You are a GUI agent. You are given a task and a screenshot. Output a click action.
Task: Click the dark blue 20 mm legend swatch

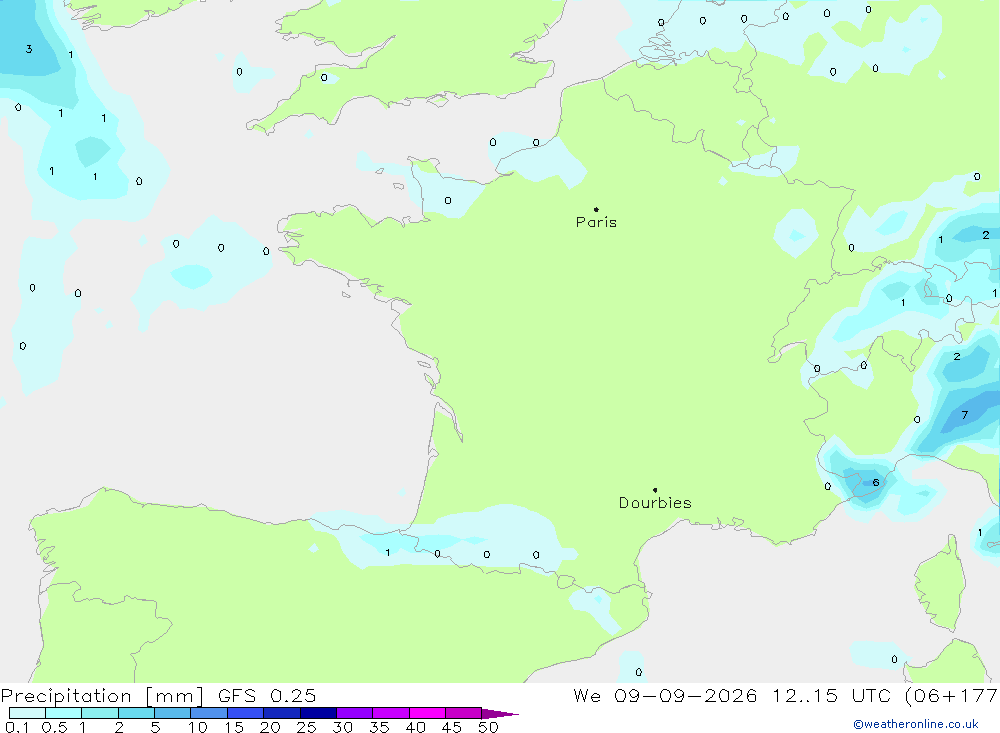click(281, 713)
